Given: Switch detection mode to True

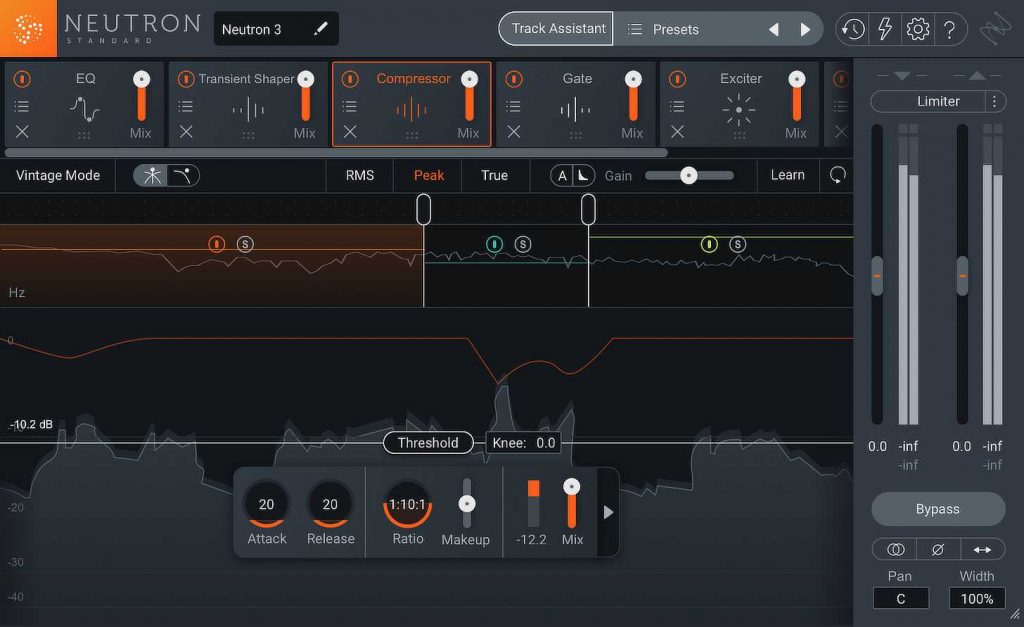Looking at the screenshot, I should click(495, 175).
